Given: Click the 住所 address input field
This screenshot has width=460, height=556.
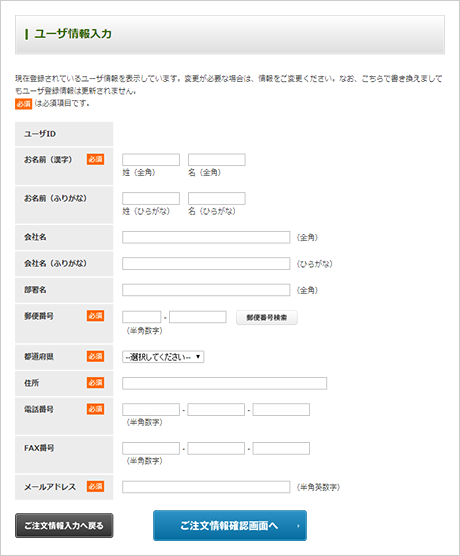Looking at the screenshot, I should coord(225,383).
